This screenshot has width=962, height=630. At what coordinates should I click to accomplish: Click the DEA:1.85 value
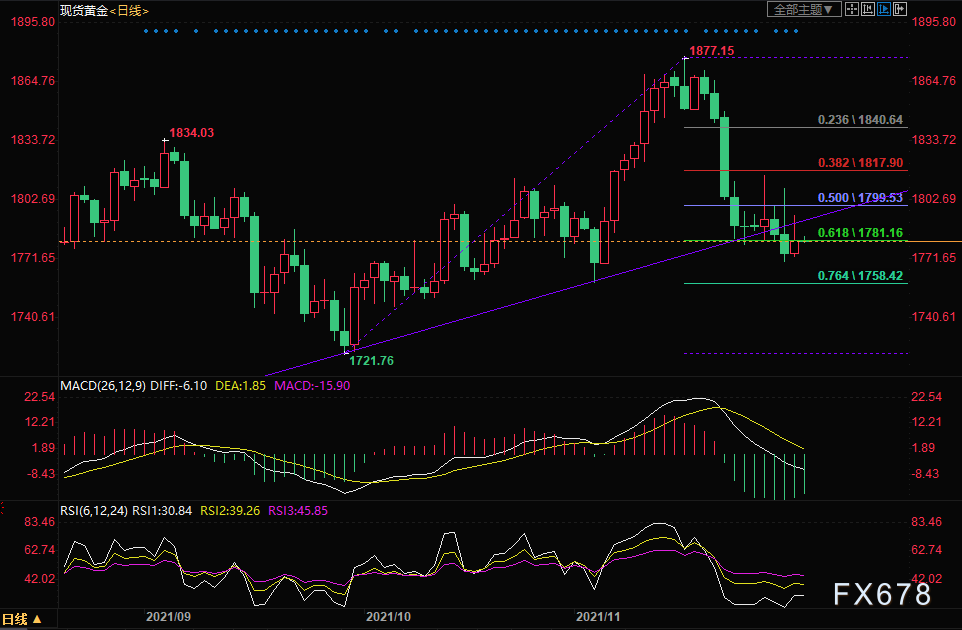pos(240,386)
